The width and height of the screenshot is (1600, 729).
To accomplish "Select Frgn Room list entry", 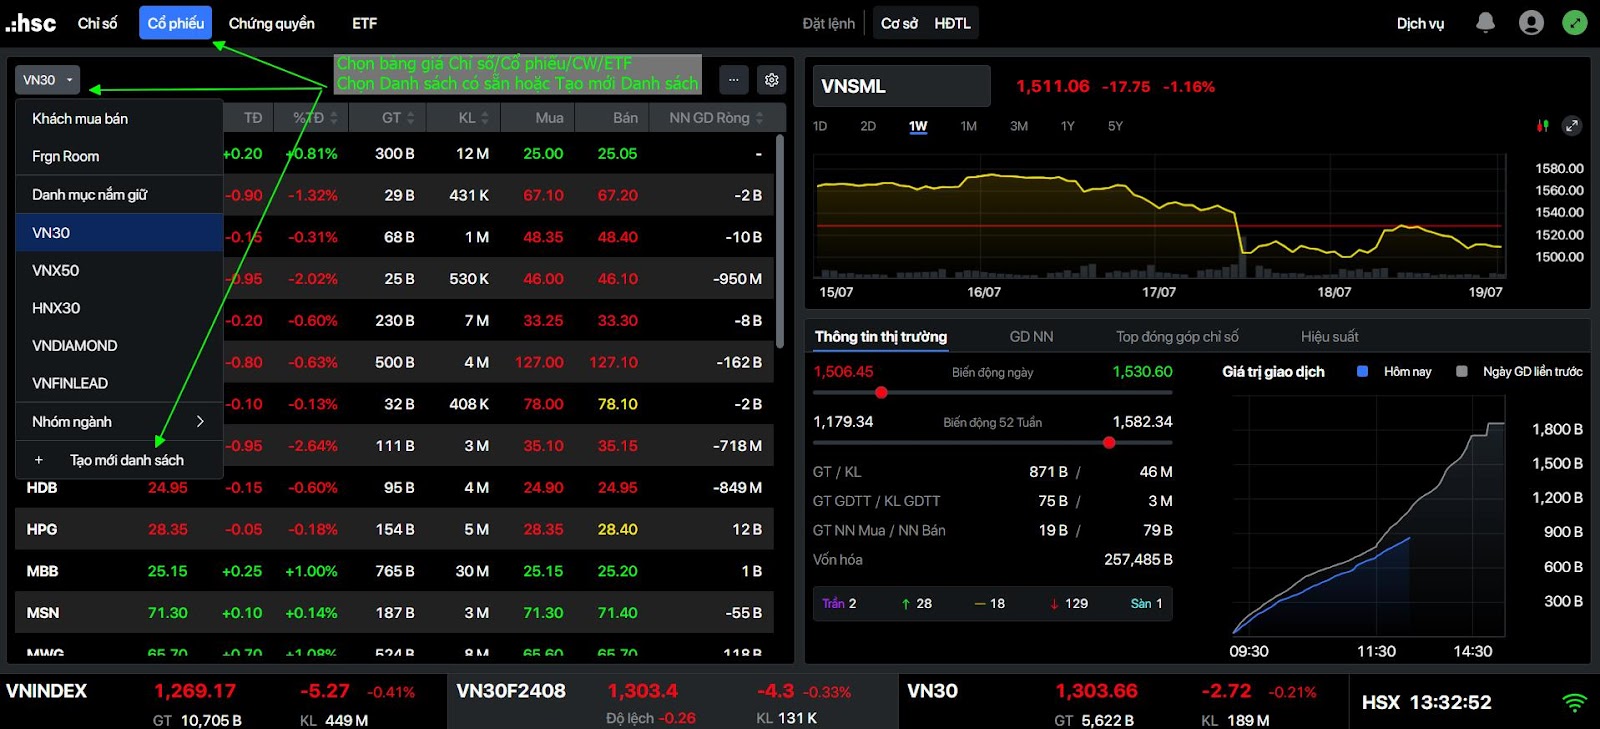I will click(x=119, y=156).
